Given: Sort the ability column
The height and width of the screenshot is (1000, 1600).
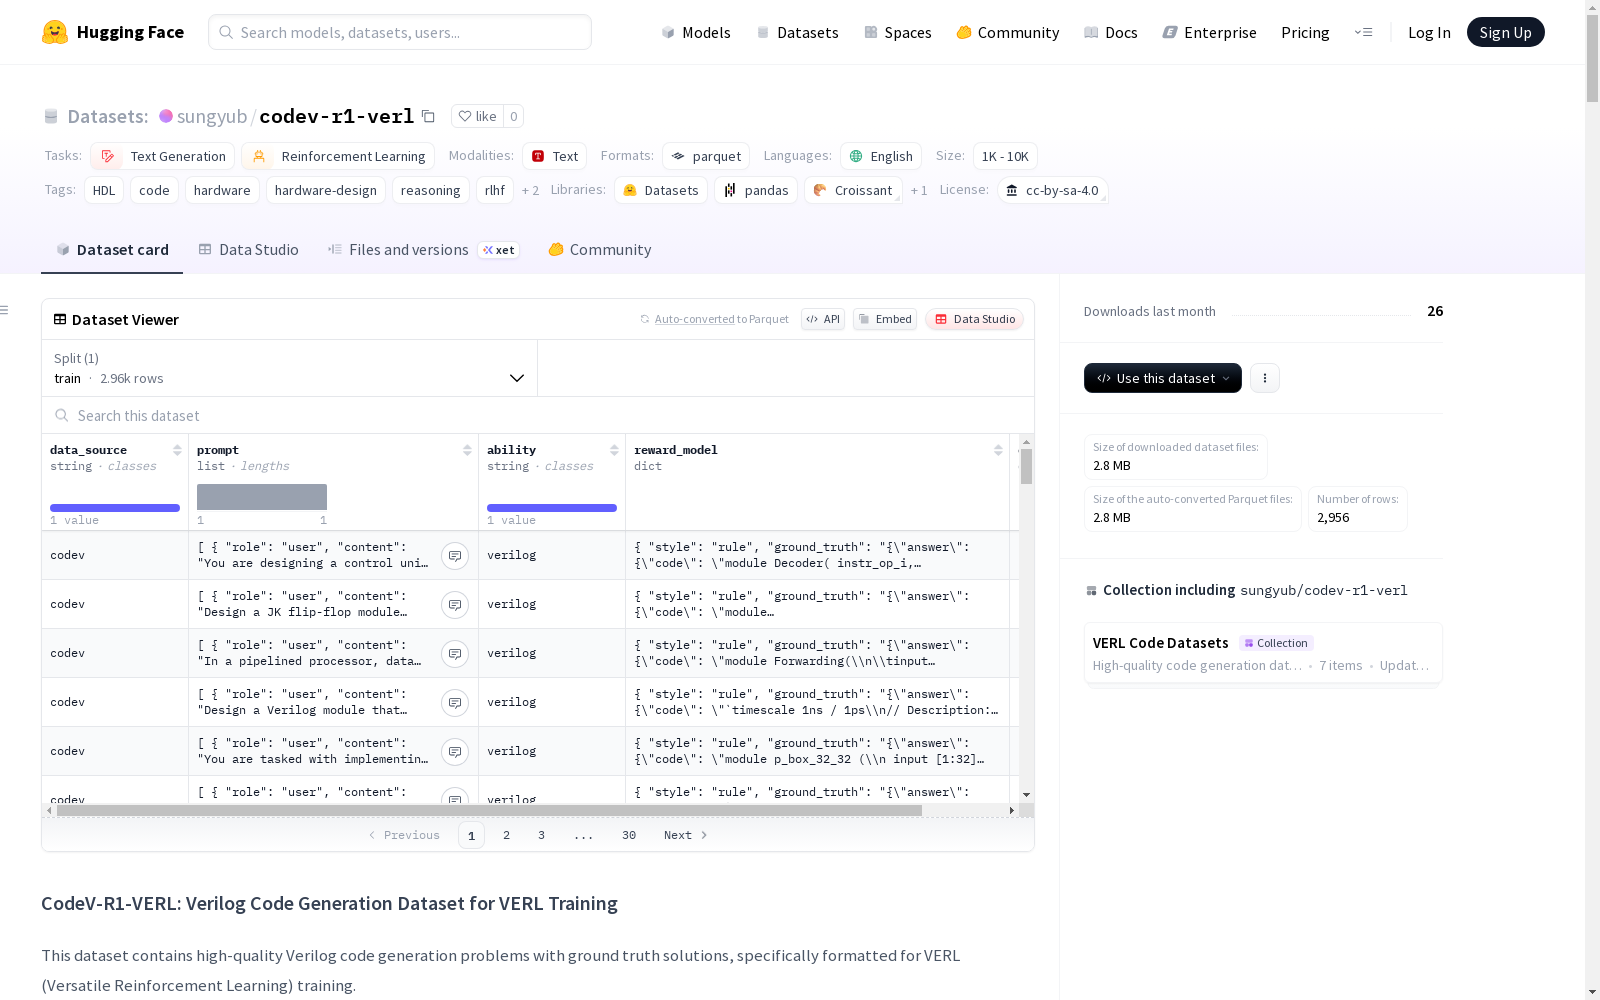Looking at the screenshot, I should 614,450.
